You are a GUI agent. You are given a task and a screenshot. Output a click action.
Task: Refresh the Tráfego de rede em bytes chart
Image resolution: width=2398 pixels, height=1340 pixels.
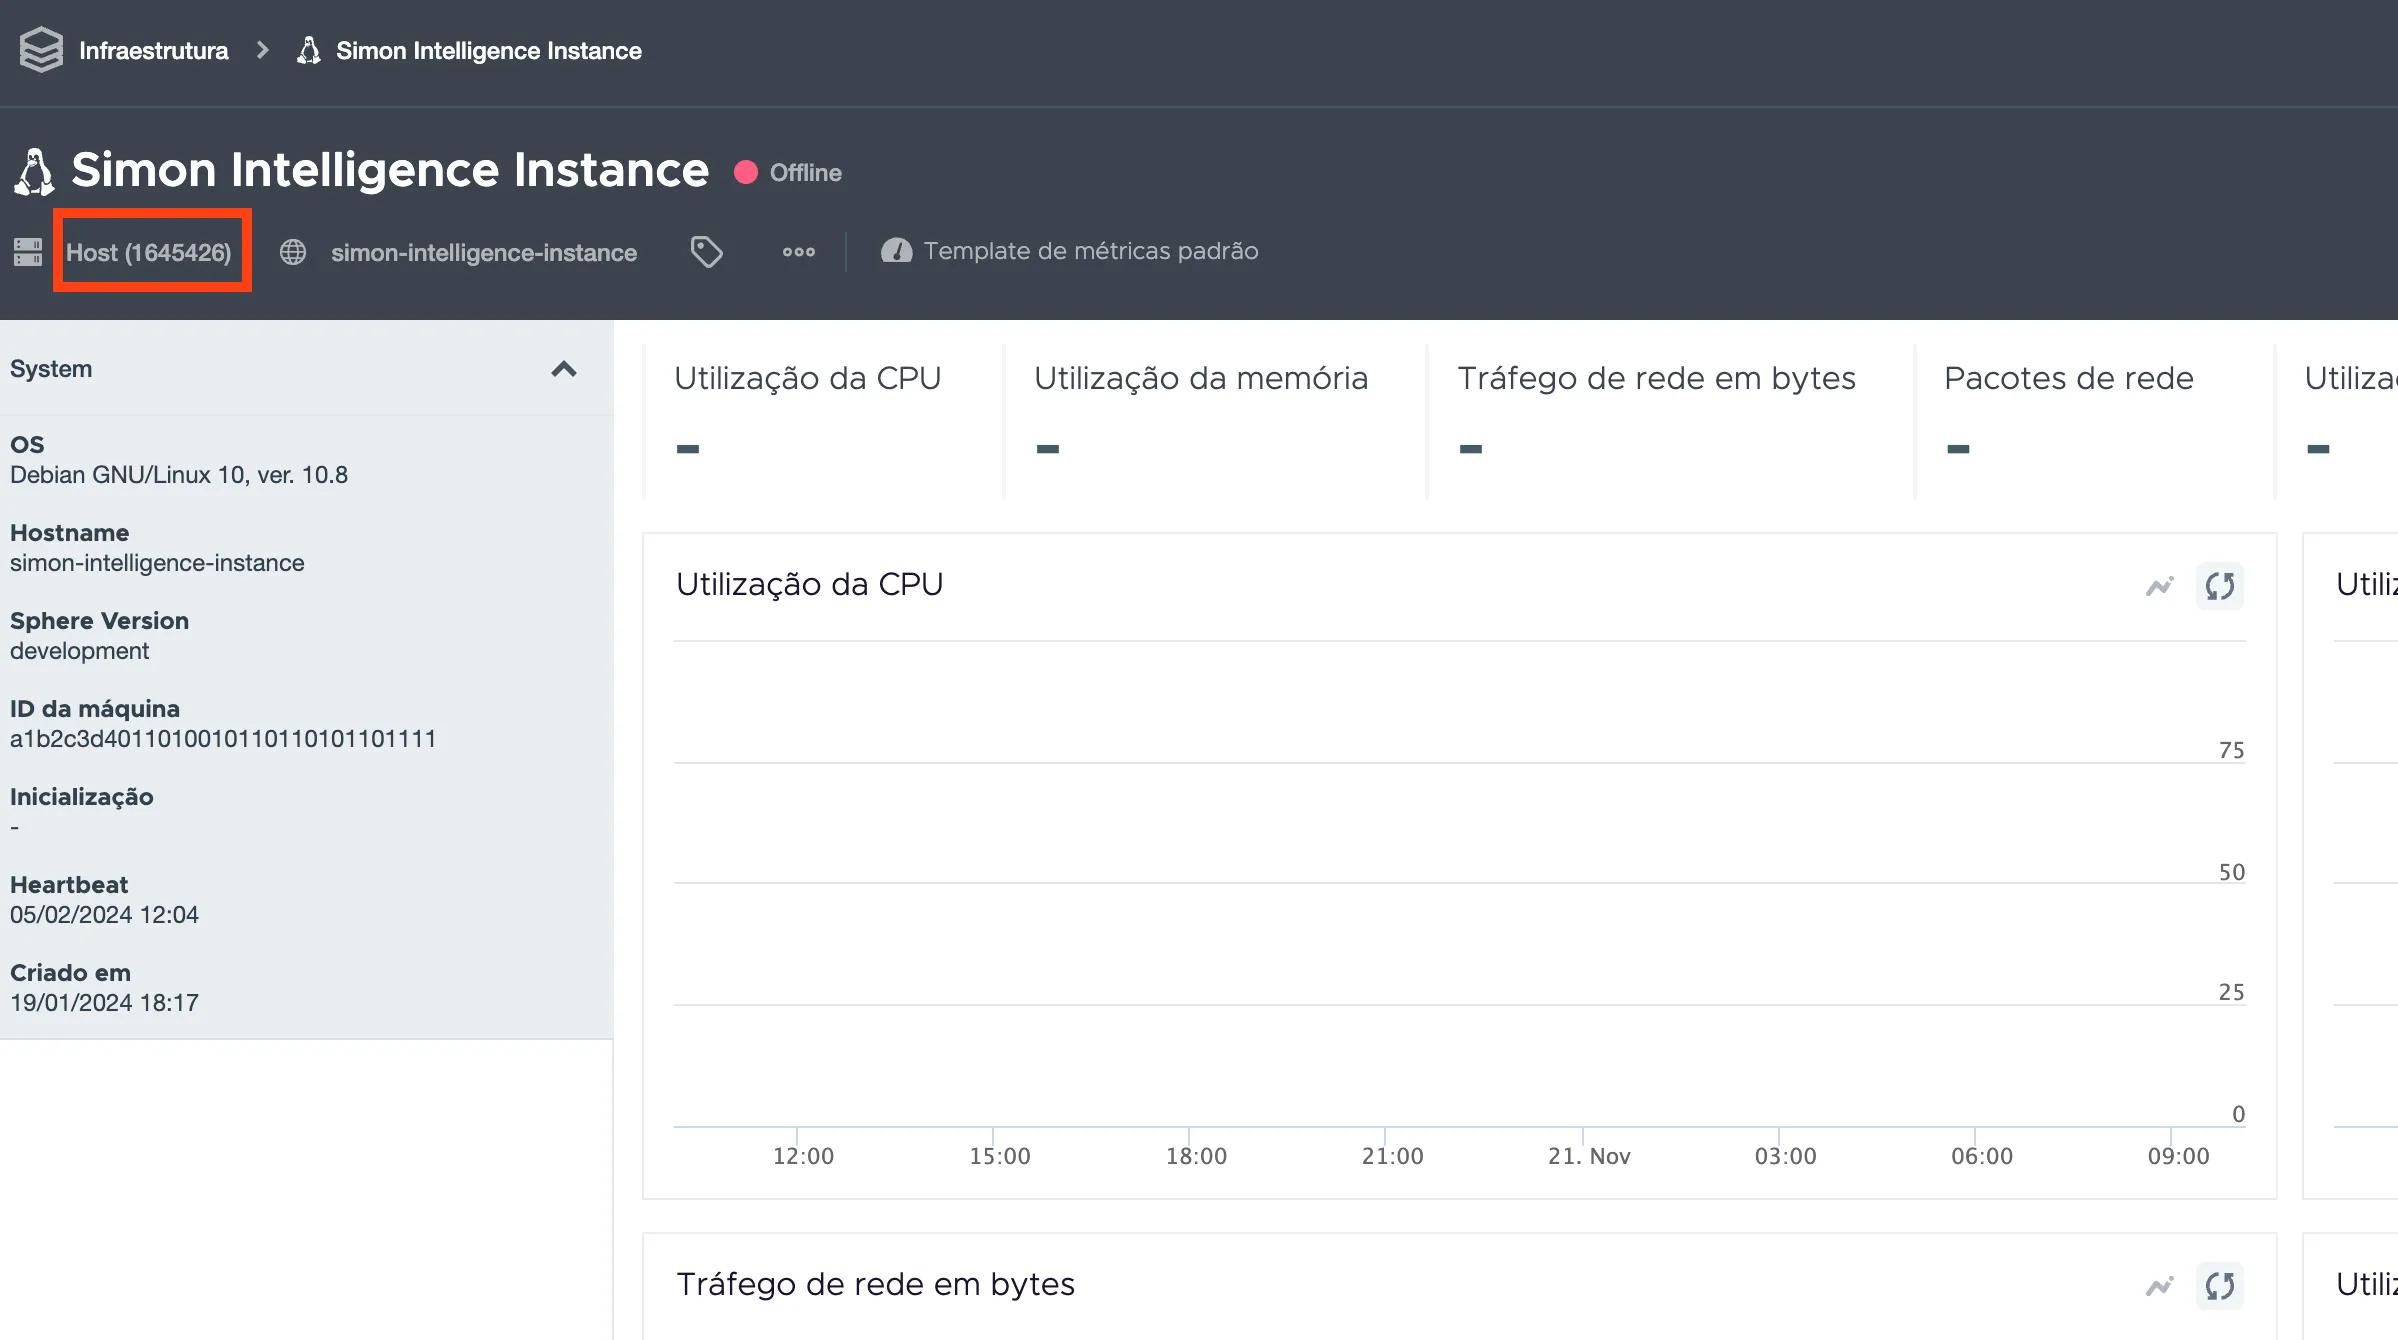[2220, 1286]
